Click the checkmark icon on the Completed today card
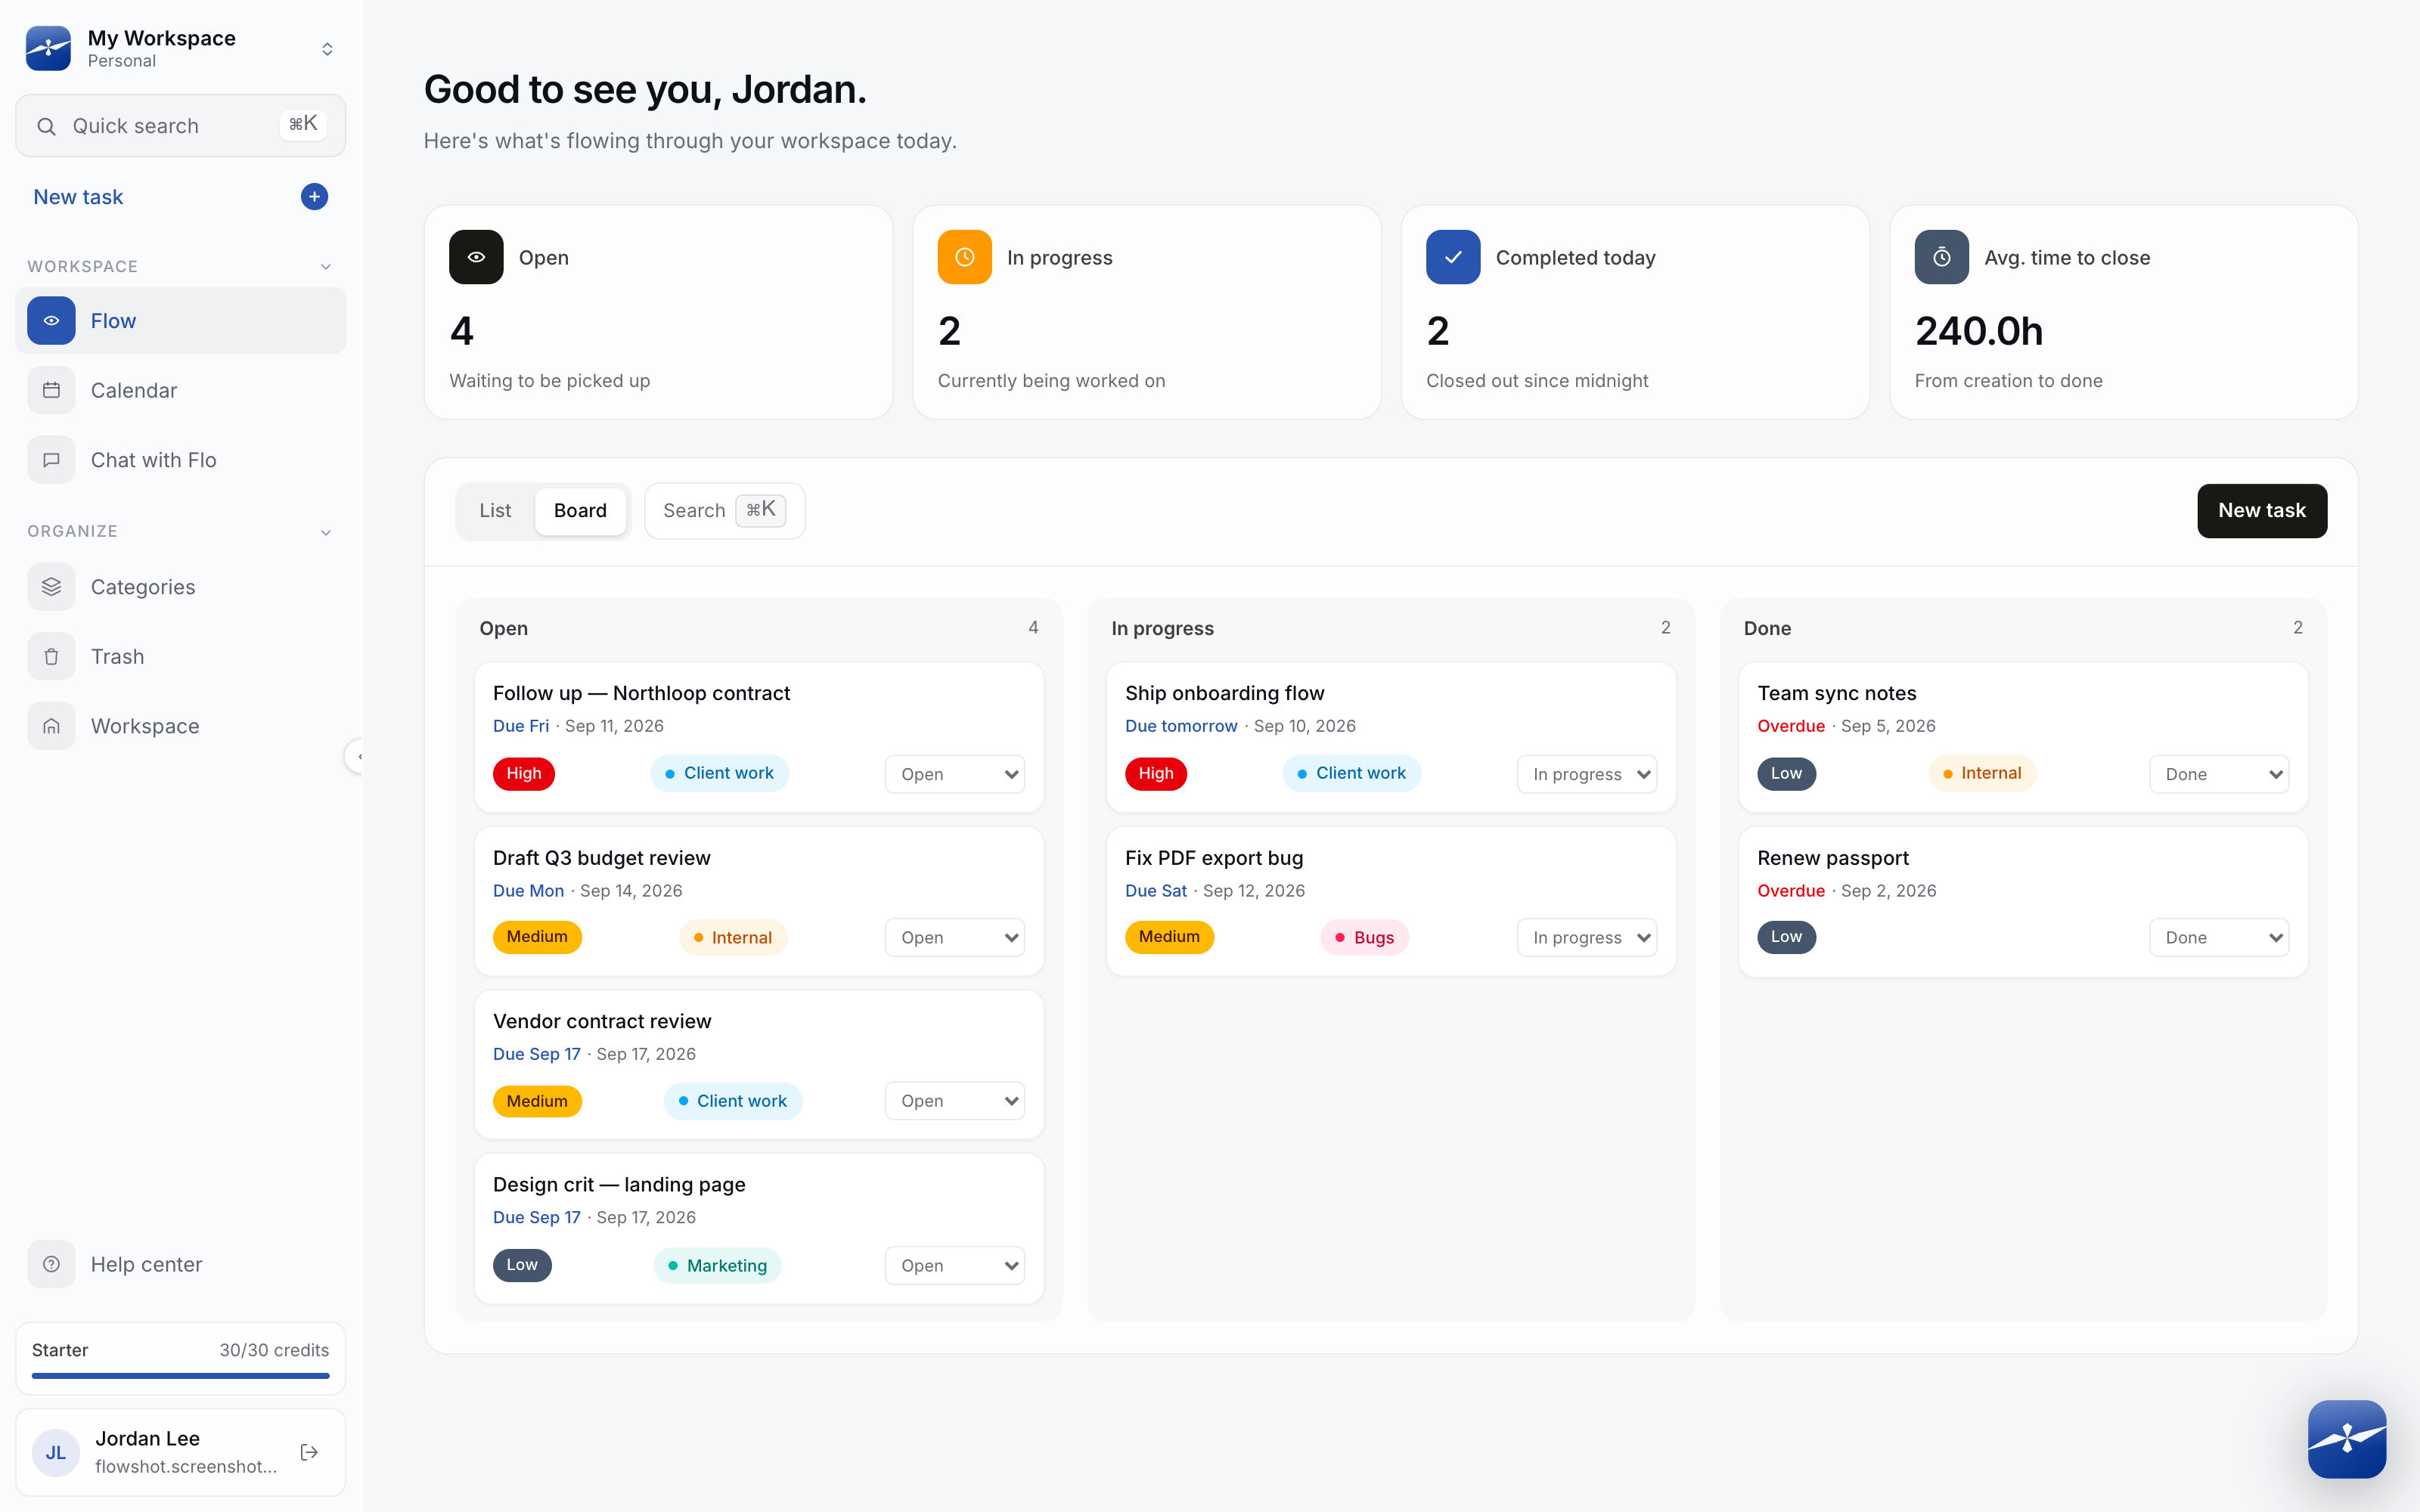Image resolution: width=2420 pixels, height=1512 pixels. pos(1453,257)
